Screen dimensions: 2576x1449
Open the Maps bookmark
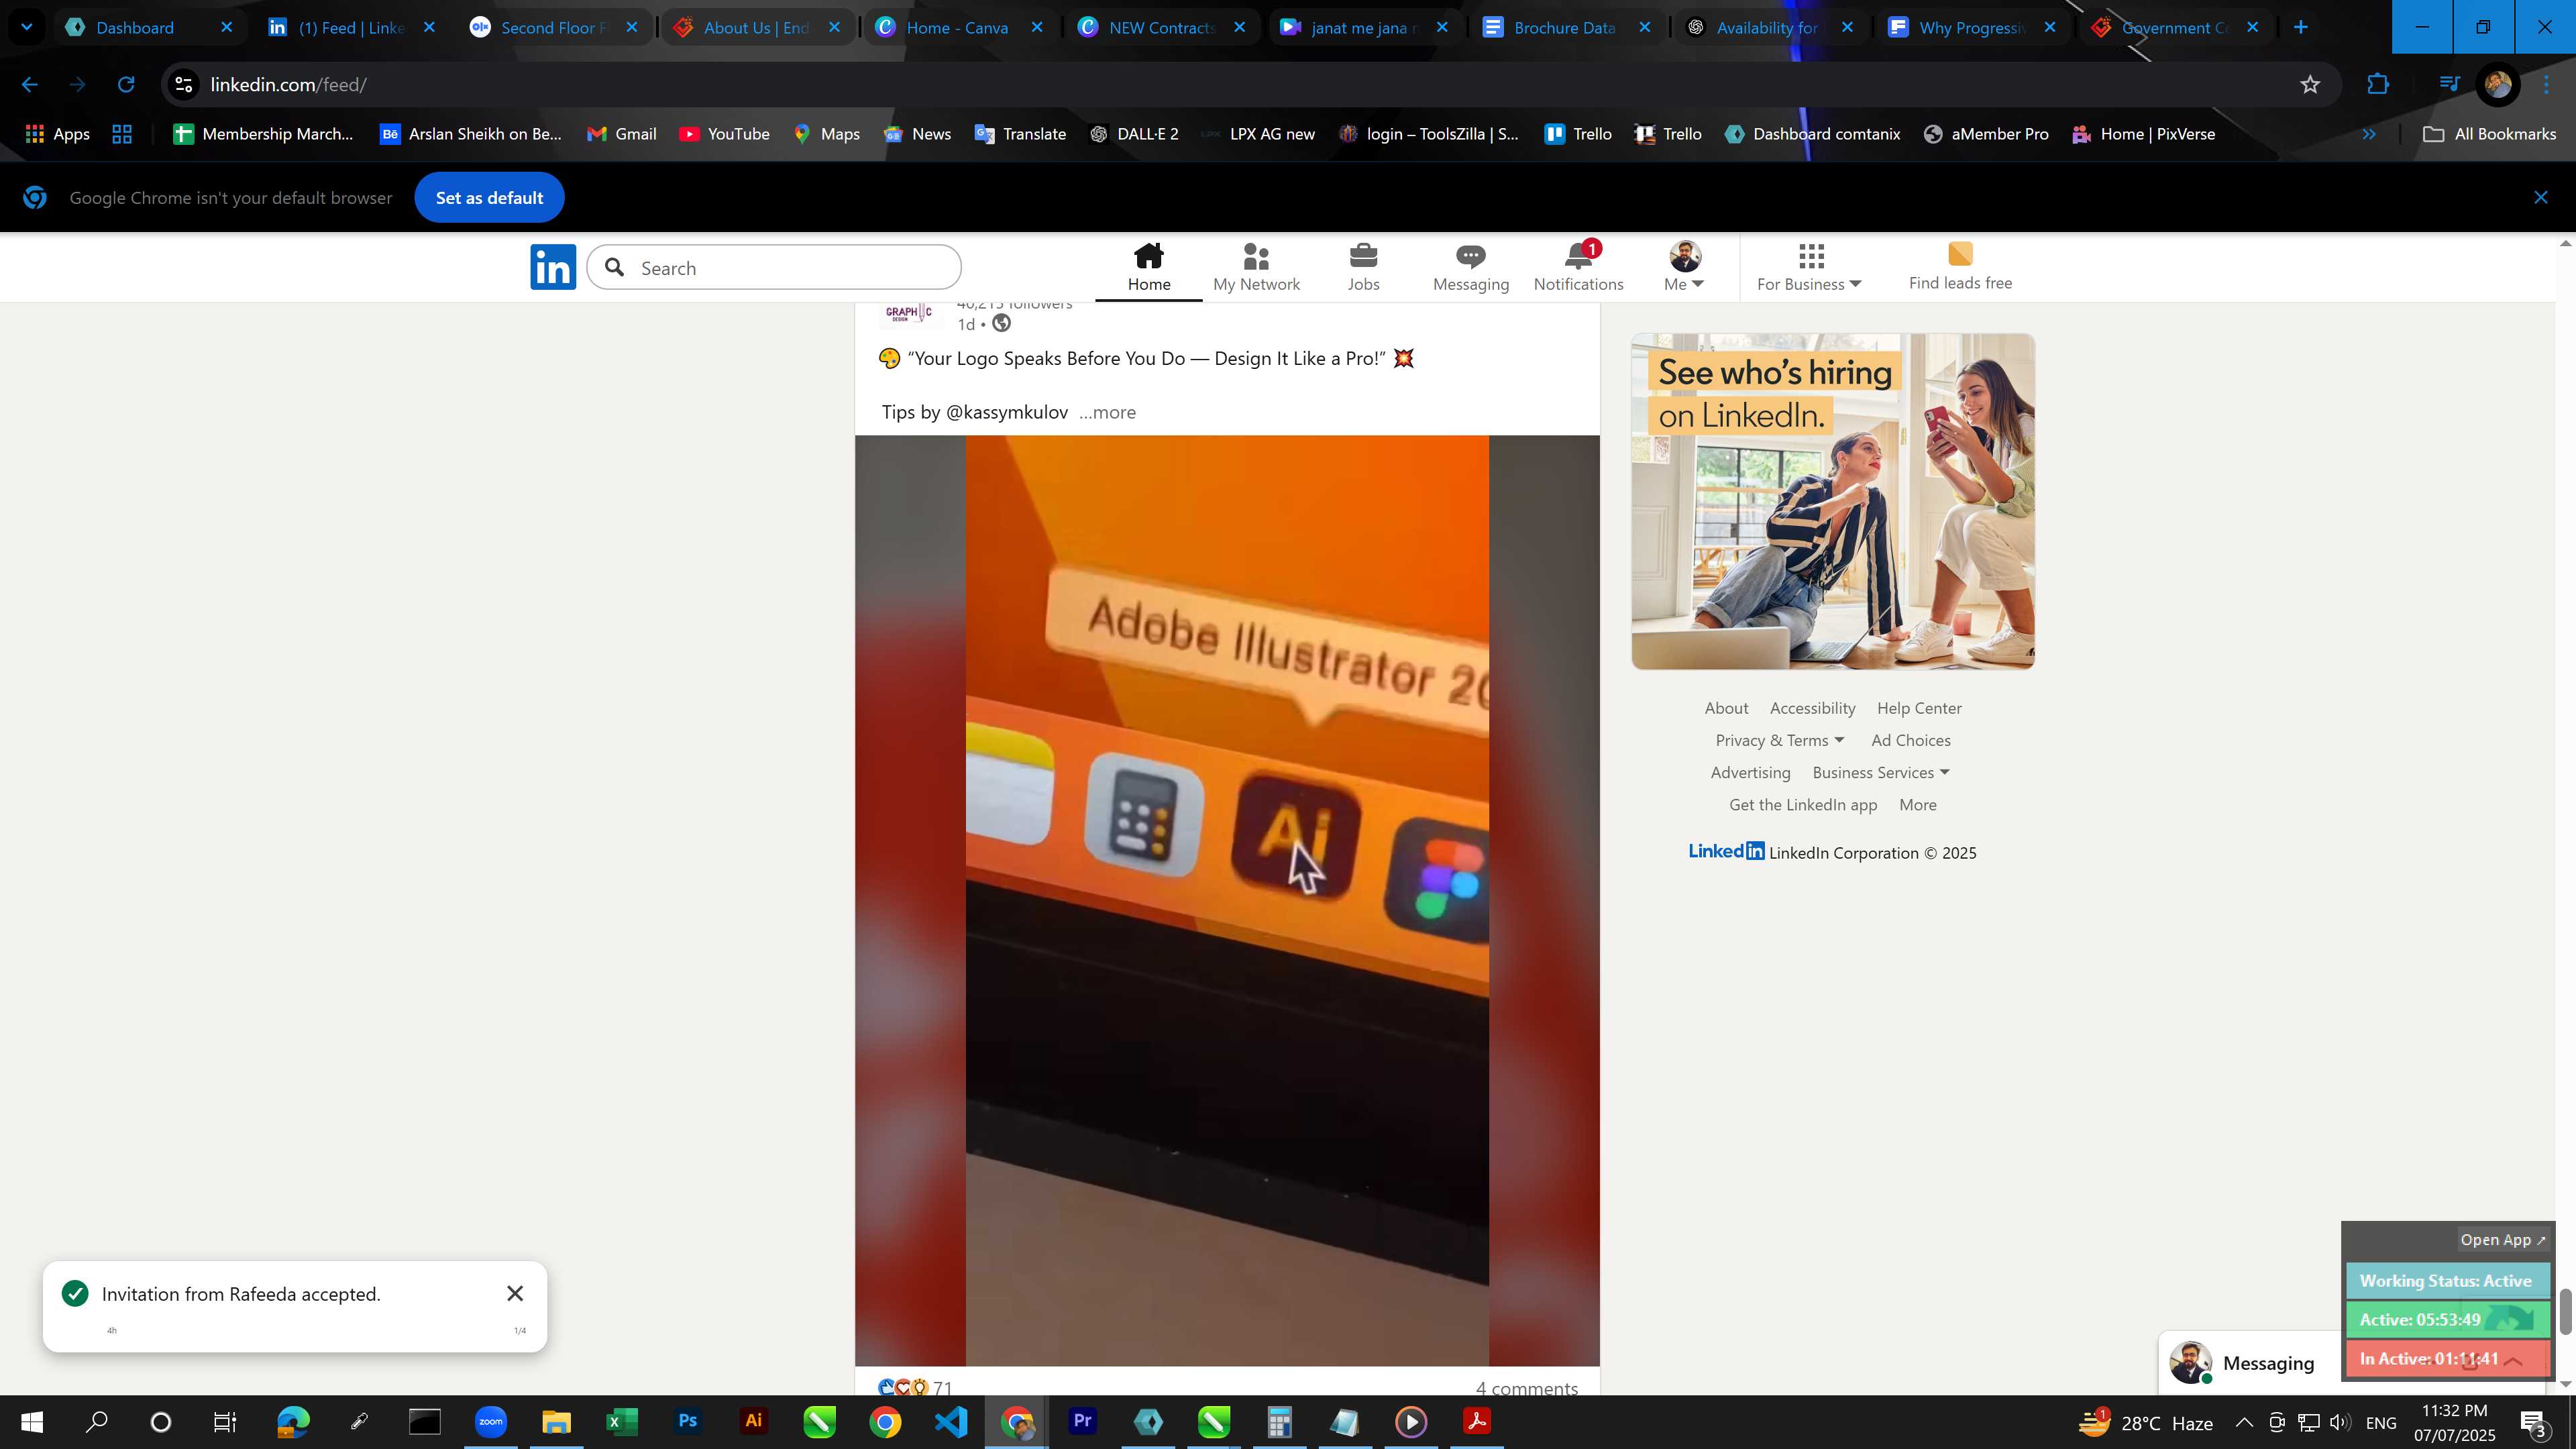[826, 134]
